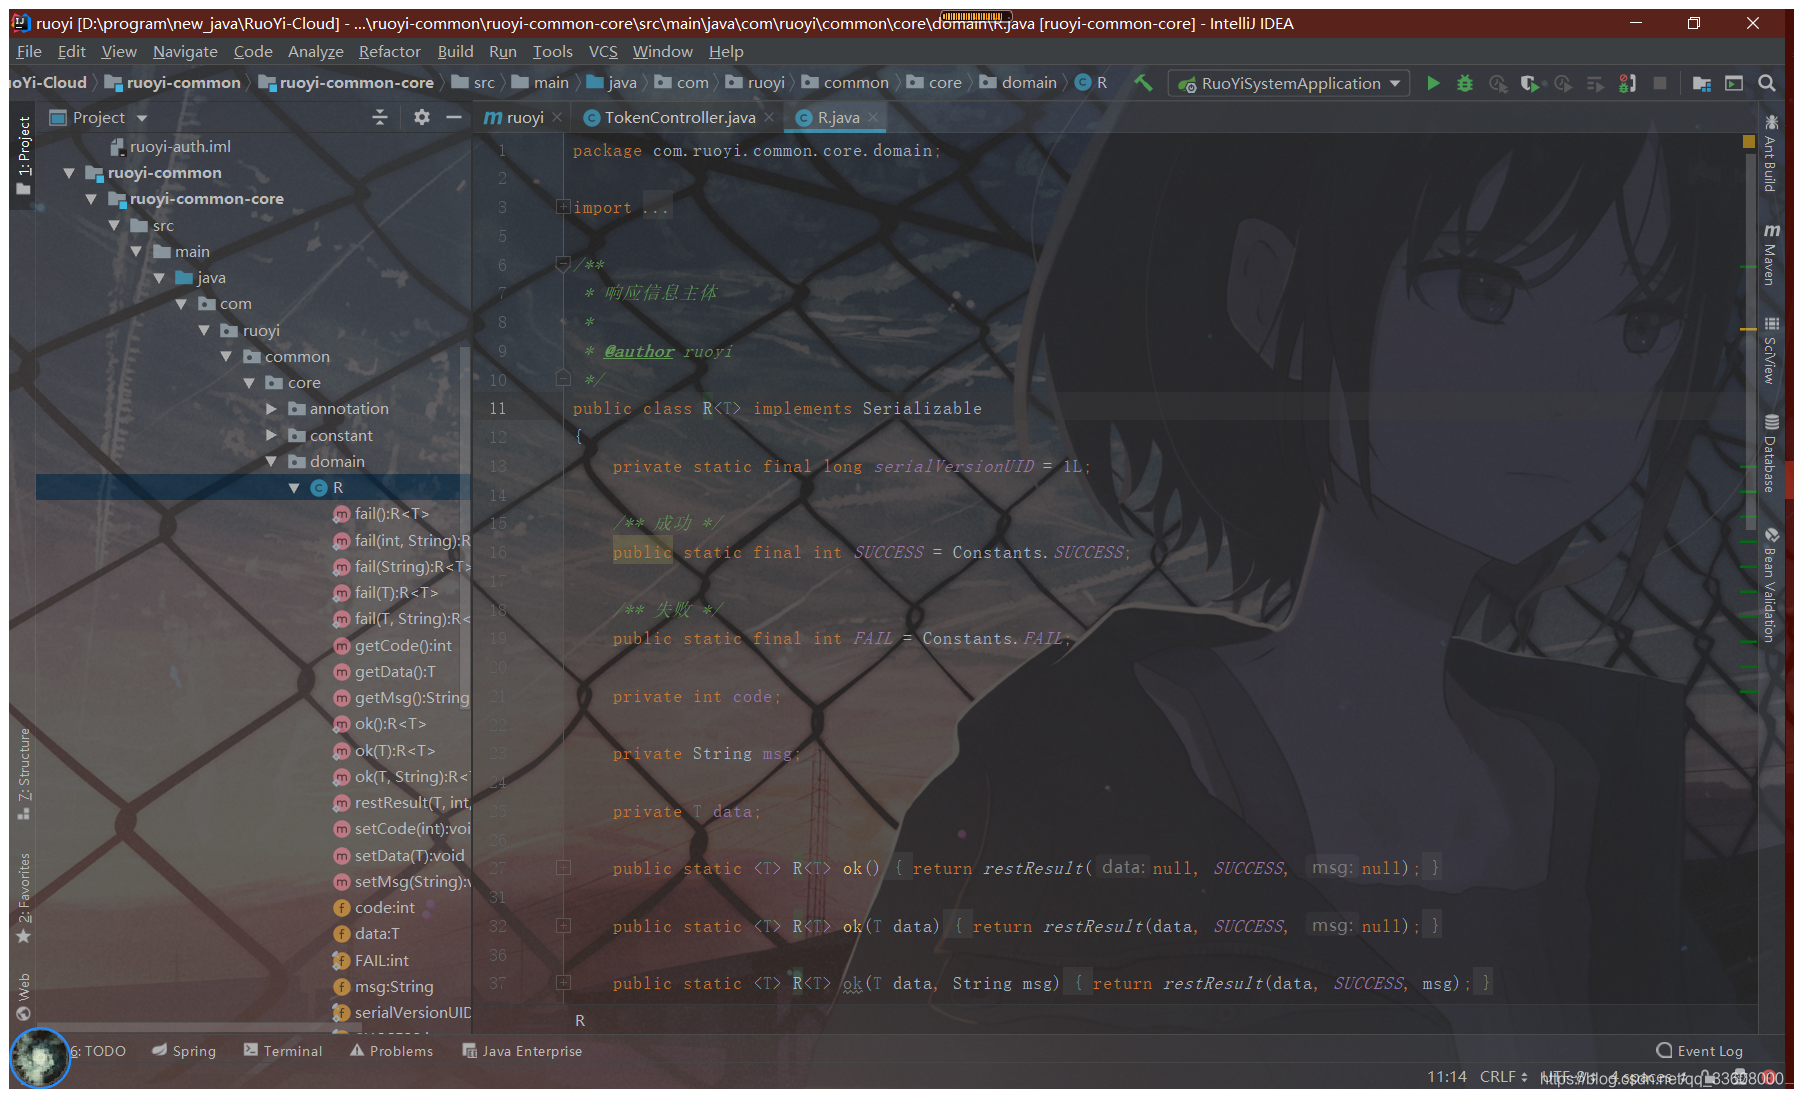Open Z: Structure side panel
This screenshot has height=1098, width=1794.
[x=24, y=774]
